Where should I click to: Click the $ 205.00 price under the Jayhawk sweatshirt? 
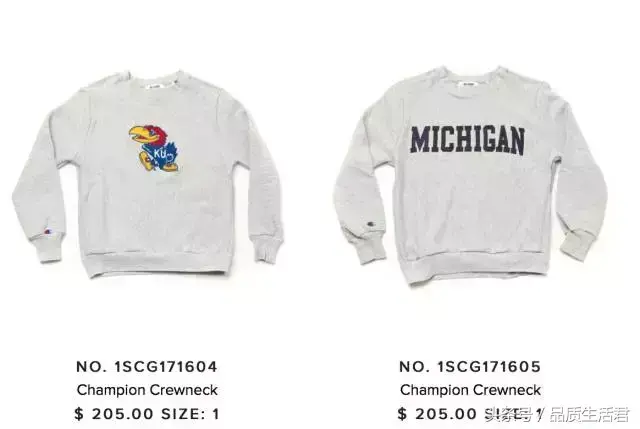pyautogui.click(x=114, y=414)
